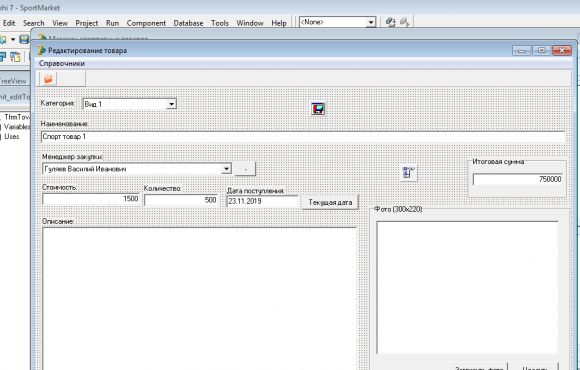This screenshot has height=370, width=580.
Task: Click the small dot button beside manager combo
Action: [x=245, y=169]
